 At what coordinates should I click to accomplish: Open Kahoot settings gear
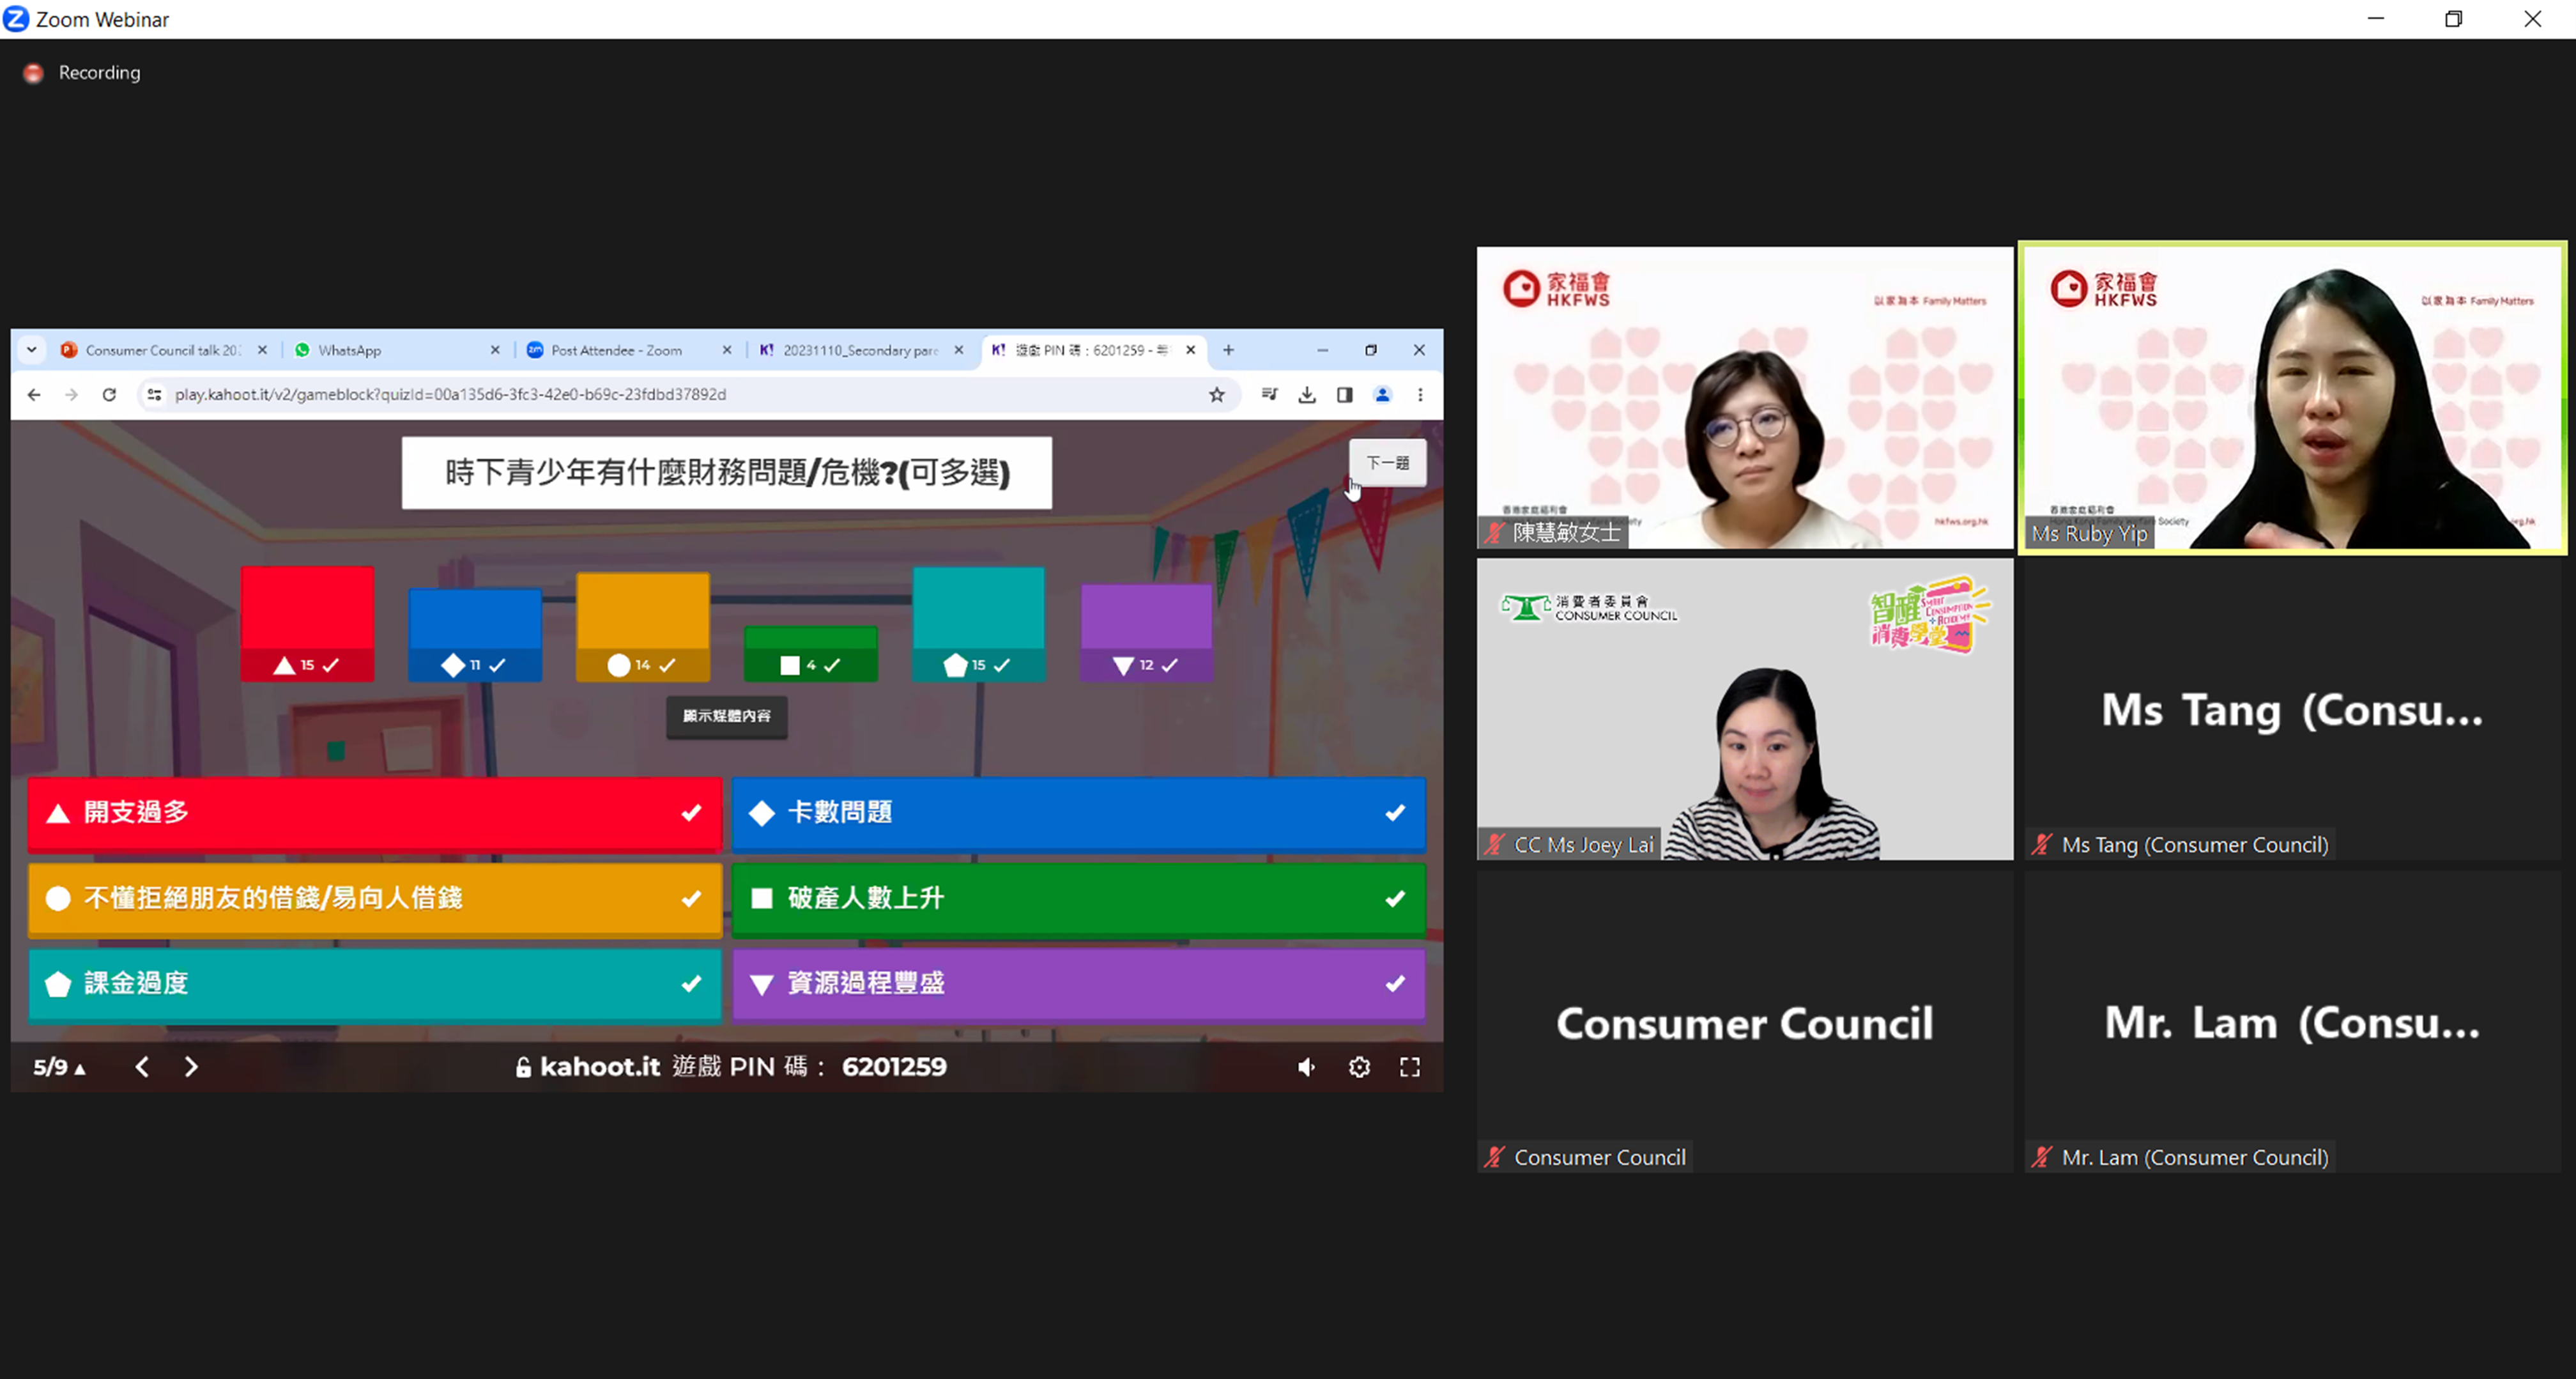[x=1359, y=1067]
